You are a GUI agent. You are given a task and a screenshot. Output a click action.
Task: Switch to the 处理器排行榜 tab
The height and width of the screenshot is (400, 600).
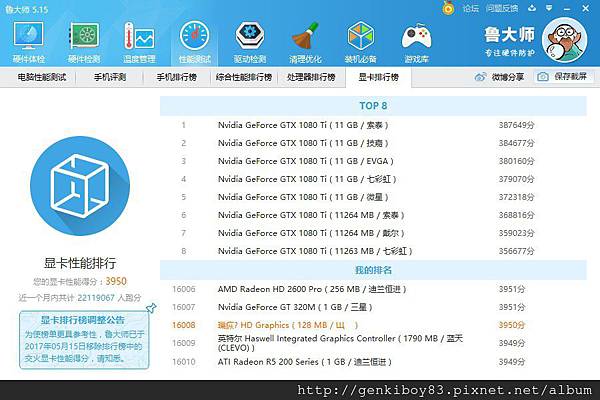(x=311, y=77)
